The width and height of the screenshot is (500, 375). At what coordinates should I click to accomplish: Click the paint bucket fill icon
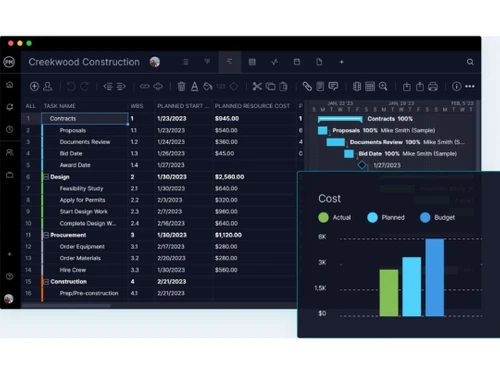208,86
